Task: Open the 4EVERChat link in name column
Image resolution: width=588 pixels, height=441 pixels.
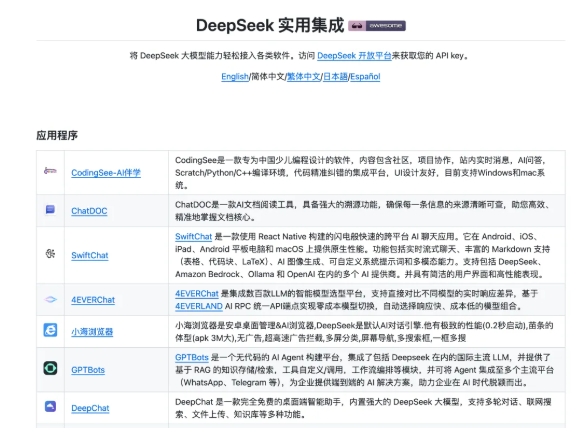Action: point(93,300)
